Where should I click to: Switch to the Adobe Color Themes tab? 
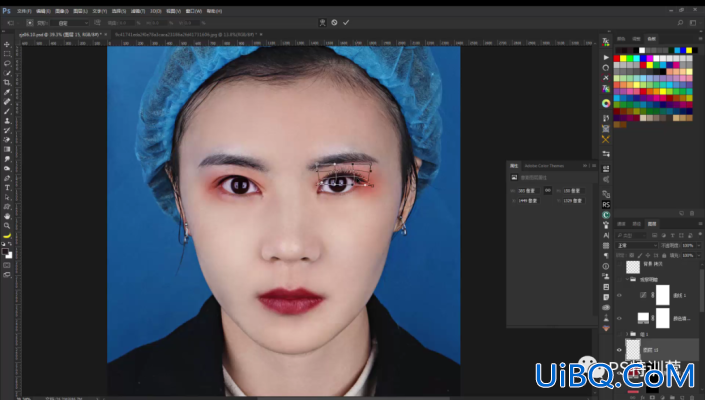[544, 166]
